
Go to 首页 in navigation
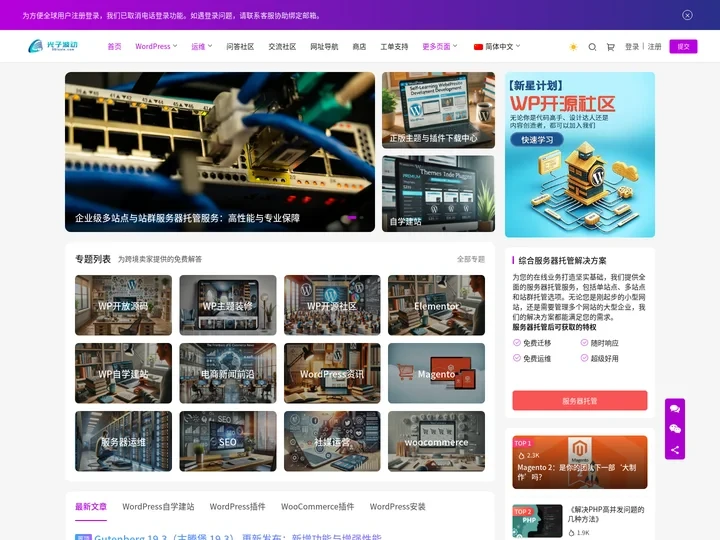[x=114, y=46]
